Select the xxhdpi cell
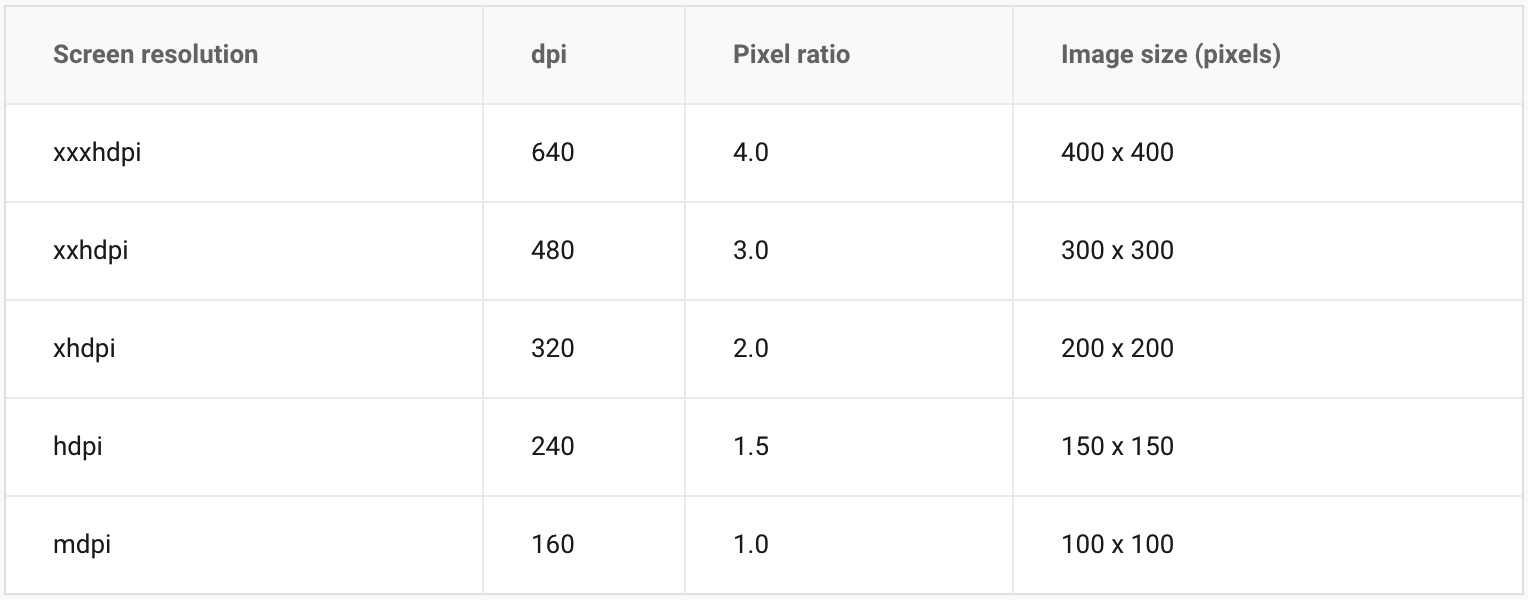The image size is (1528, 600). [91, 250]
